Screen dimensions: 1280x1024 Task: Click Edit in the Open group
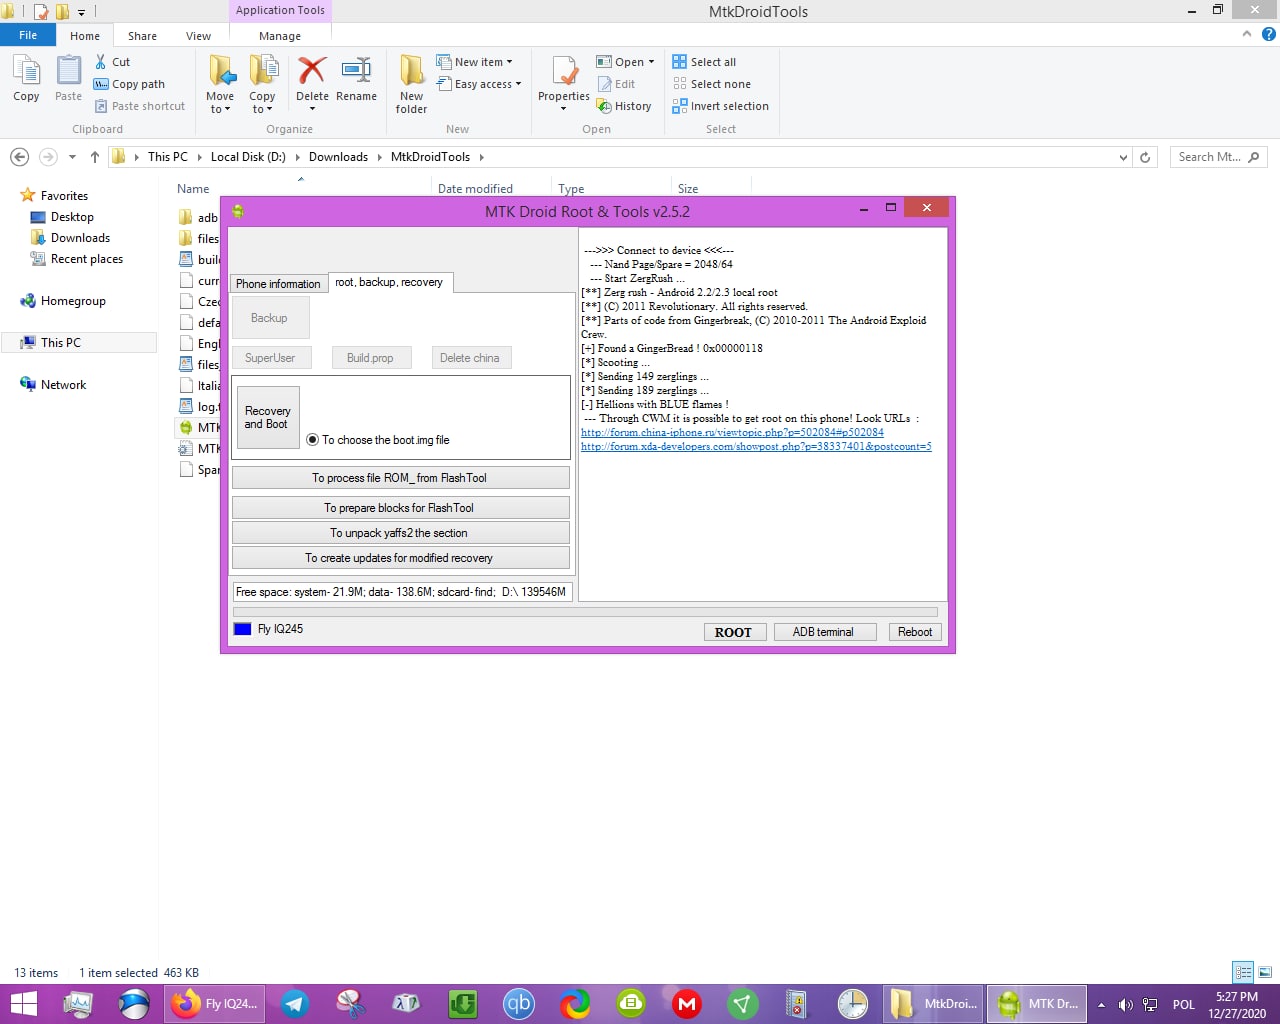coord(616,84)
